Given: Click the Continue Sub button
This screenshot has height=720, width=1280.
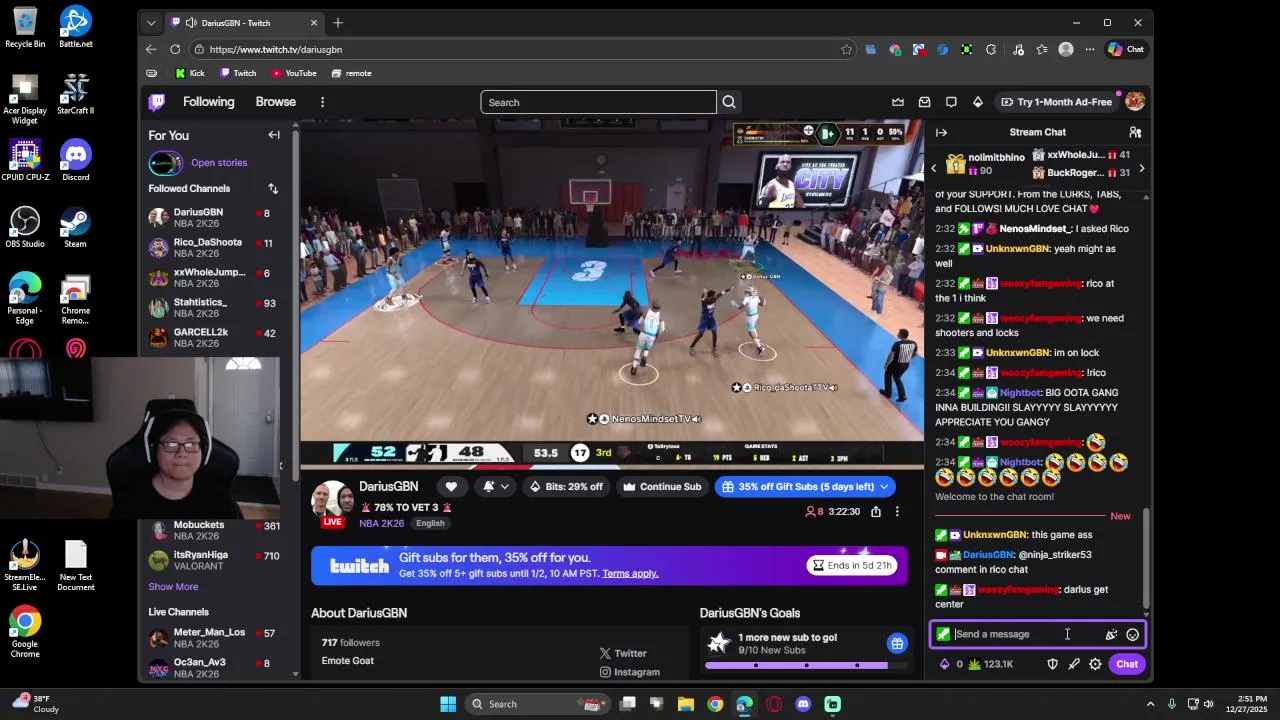Looking at the screenshot, I should pyautogui.click(x=661, y=487).
